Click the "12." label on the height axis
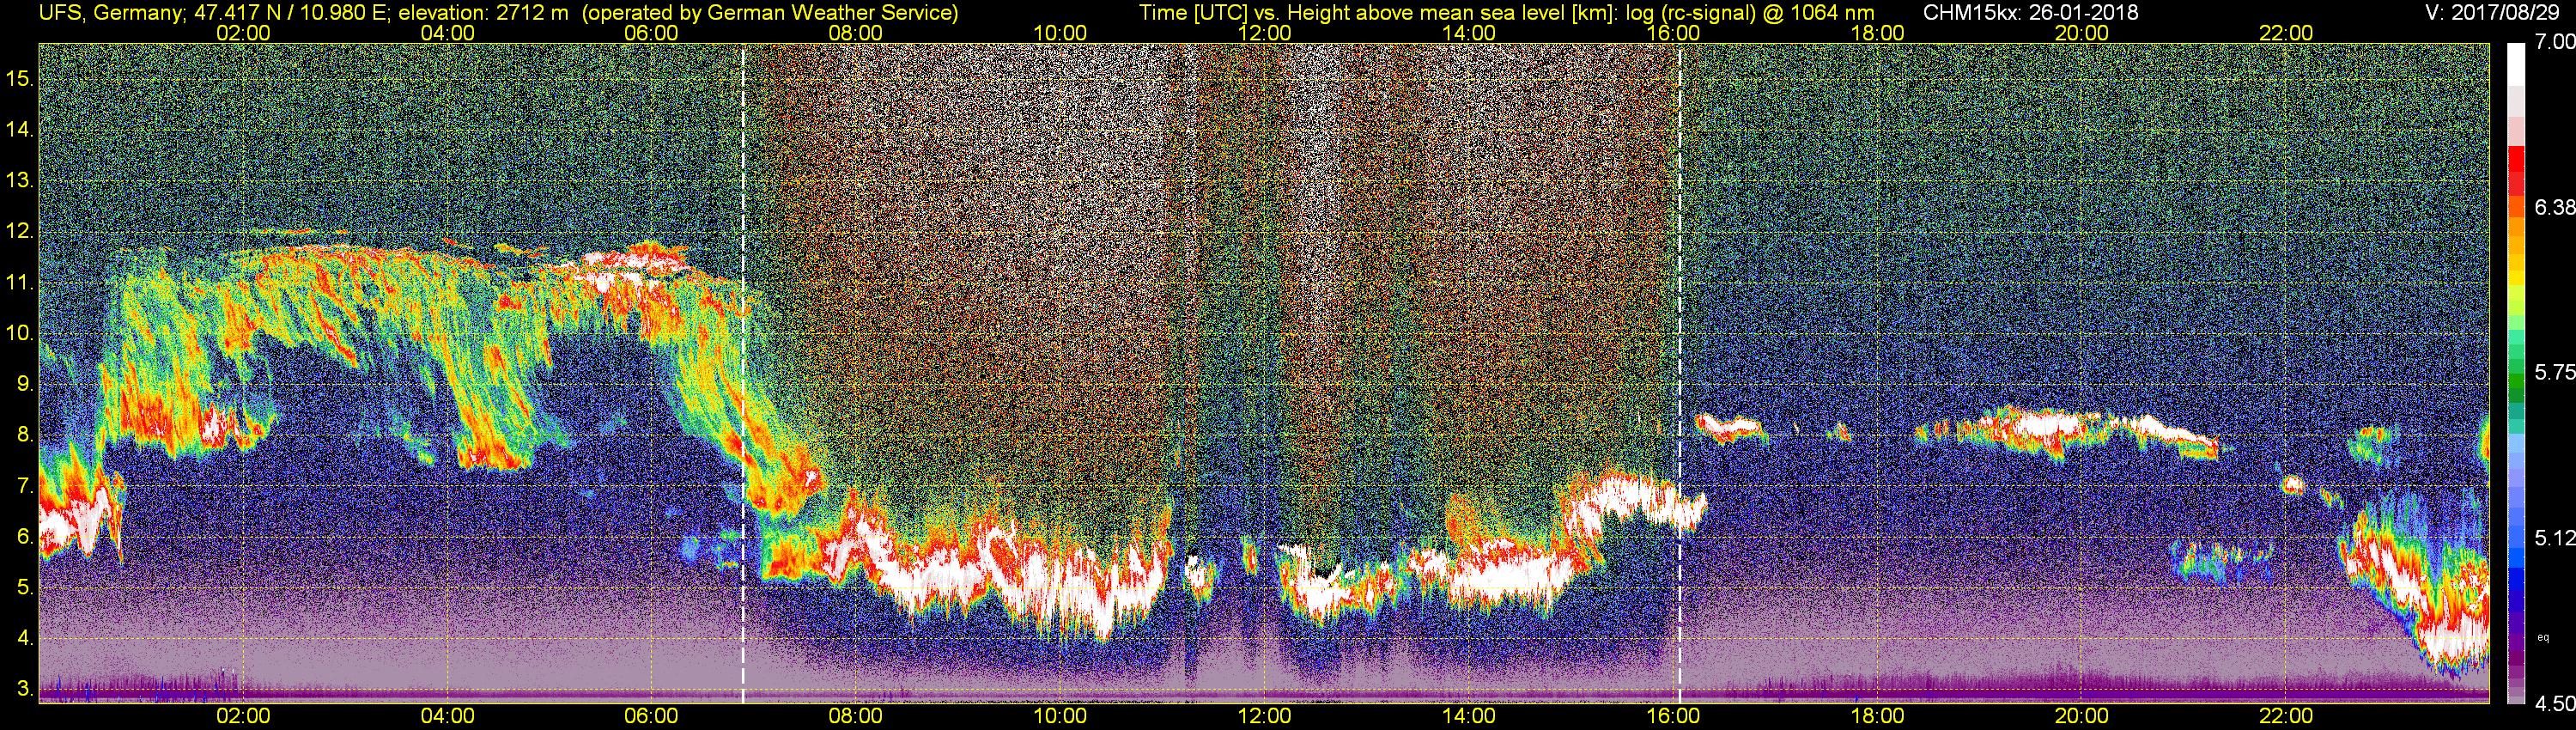 pos(20,231)
